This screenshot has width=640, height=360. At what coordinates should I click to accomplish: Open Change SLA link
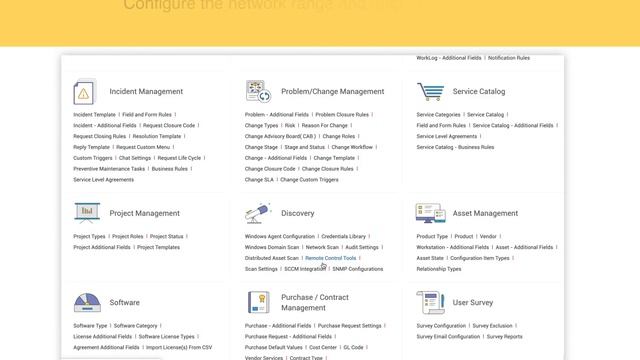coord(259,180)
